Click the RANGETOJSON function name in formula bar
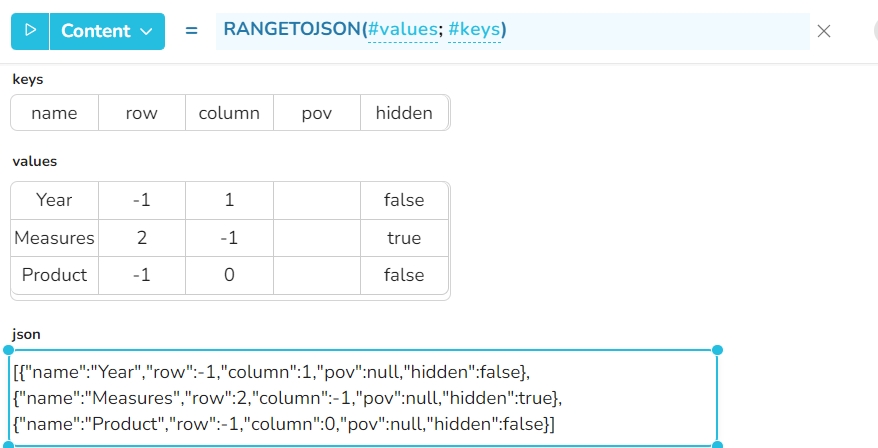This screenshot has width=878, height=448. [292, 31]
